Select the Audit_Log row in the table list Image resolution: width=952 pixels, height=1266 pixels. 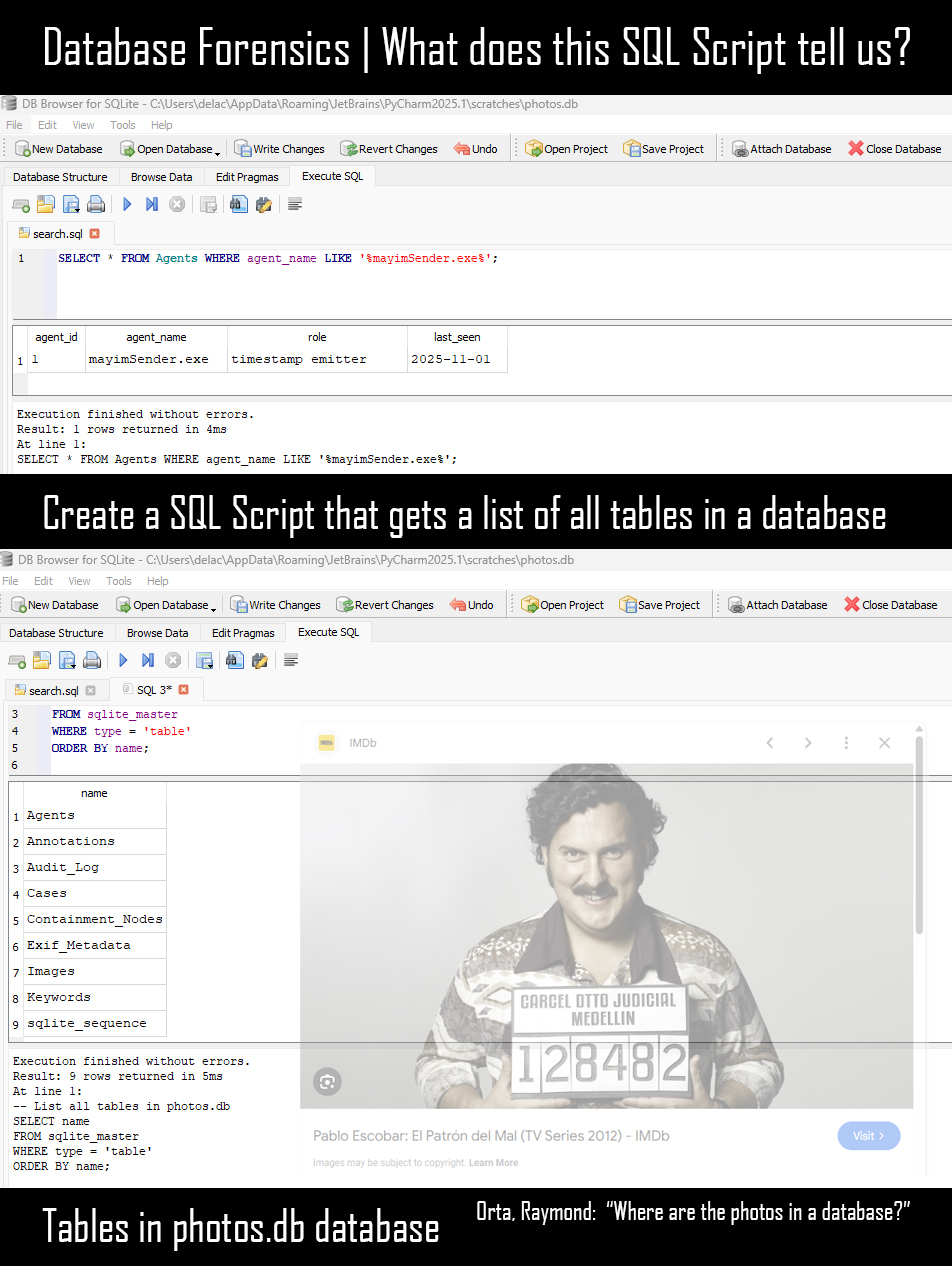[63, 867]
